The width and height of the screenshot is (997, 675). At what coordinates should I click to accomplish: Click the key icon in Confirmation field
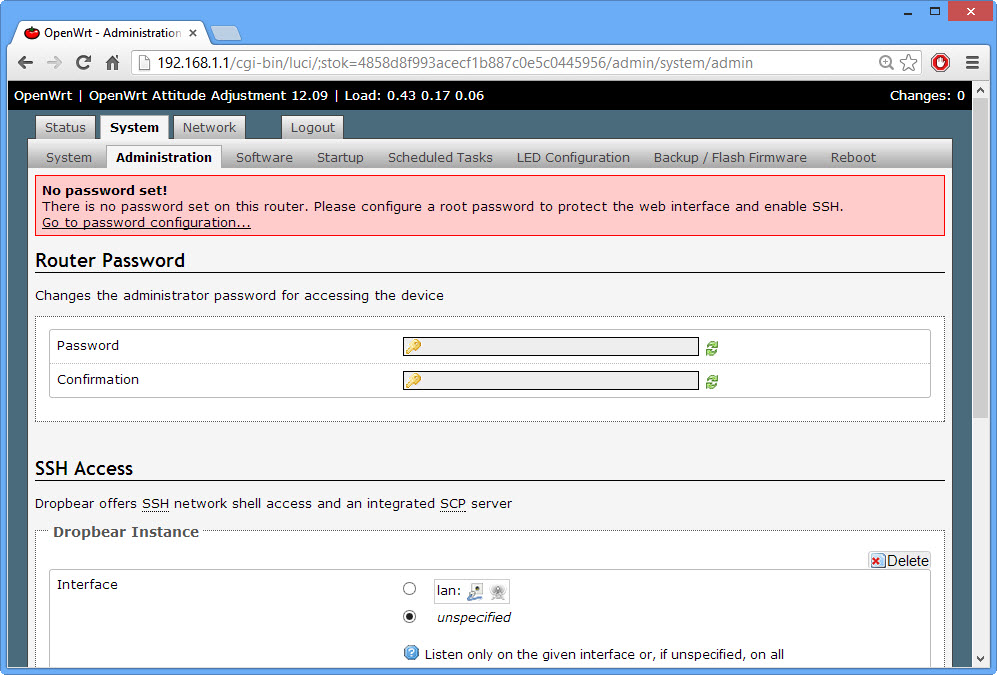(x=414, y=380)
